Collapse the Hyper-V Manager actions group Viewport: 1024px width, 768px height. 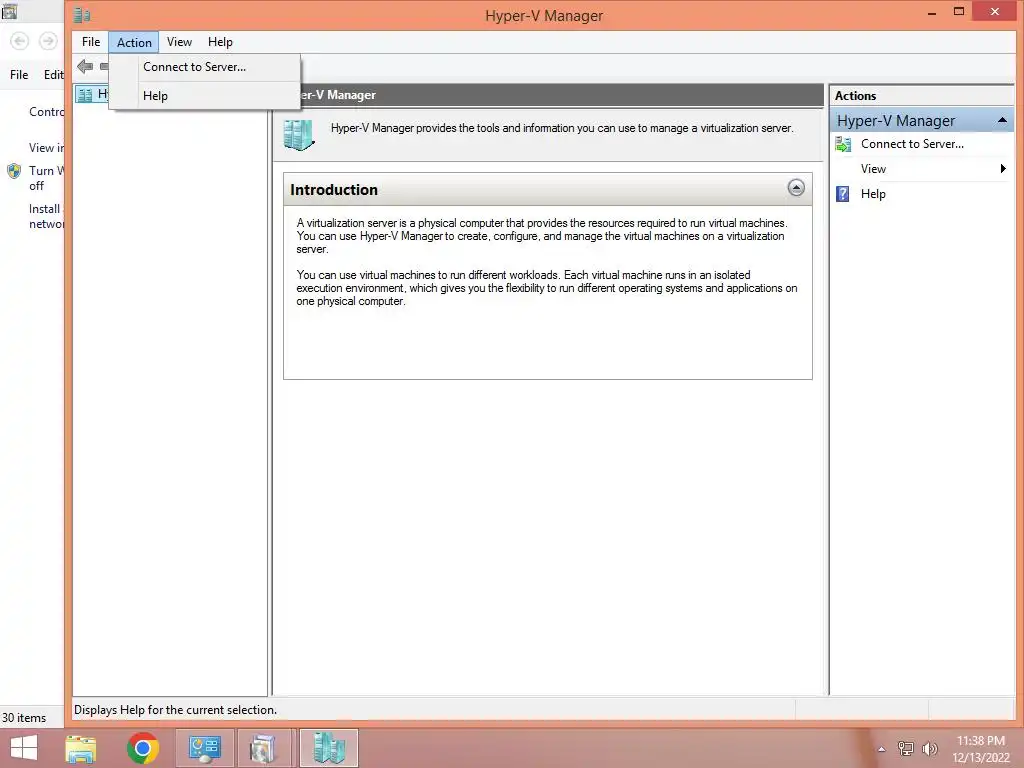(1001, 120)
